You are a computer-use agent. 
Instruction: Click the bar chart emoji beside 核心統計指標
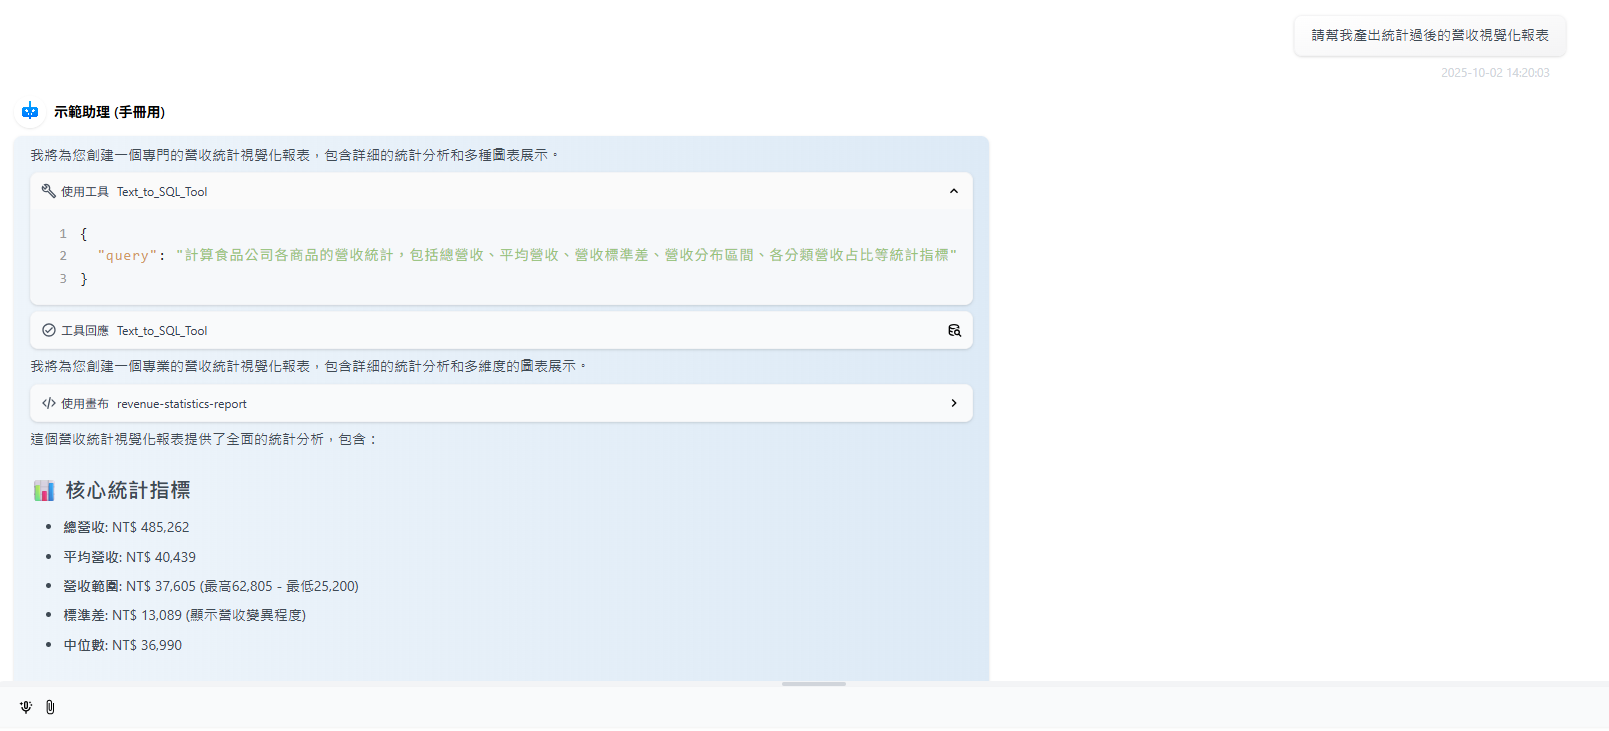44,490
